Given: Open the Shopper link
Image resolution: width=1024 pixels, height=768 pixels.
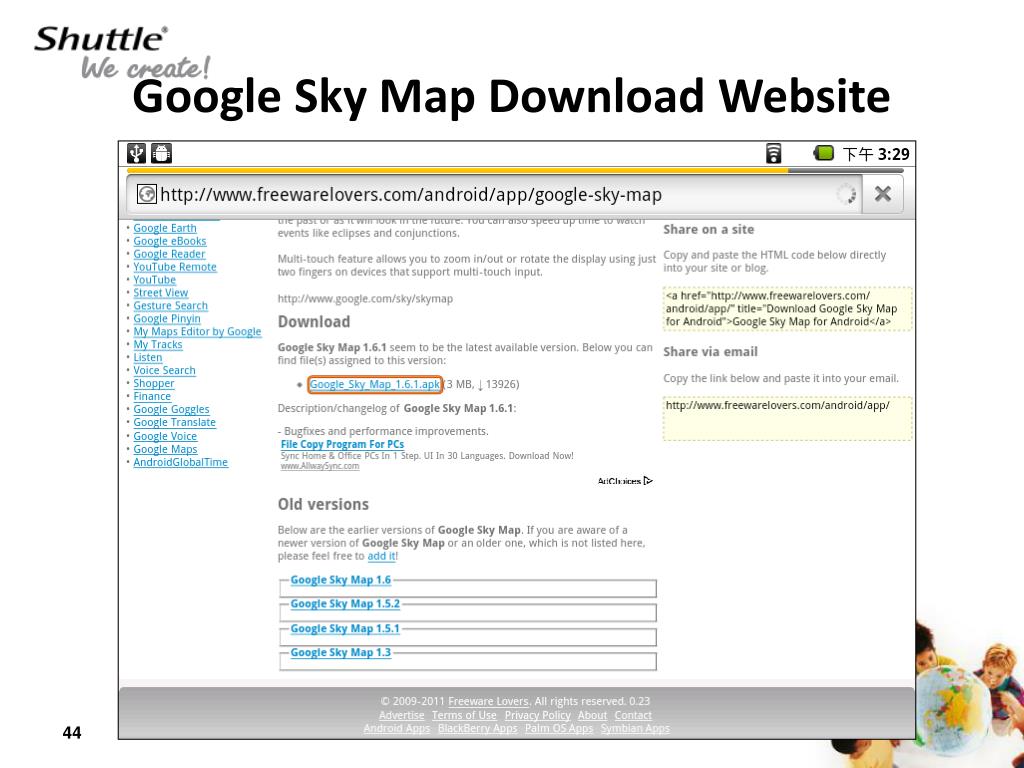Looking at the screenshot, I should [154, 383].
